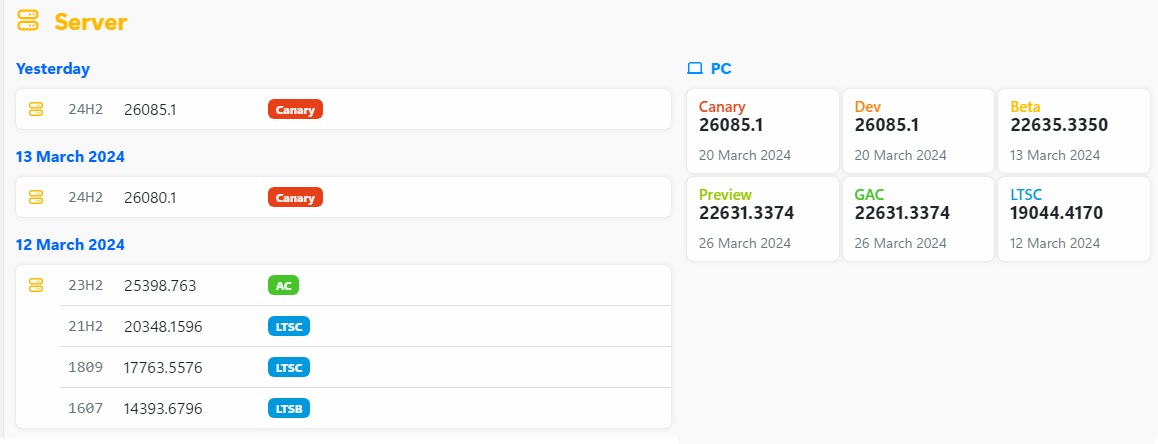Image resolution: width=1158 pixels, height=444 pixels.
Task: Click 24H2 label in the Yesterday row
Action: tap(86, 109)
